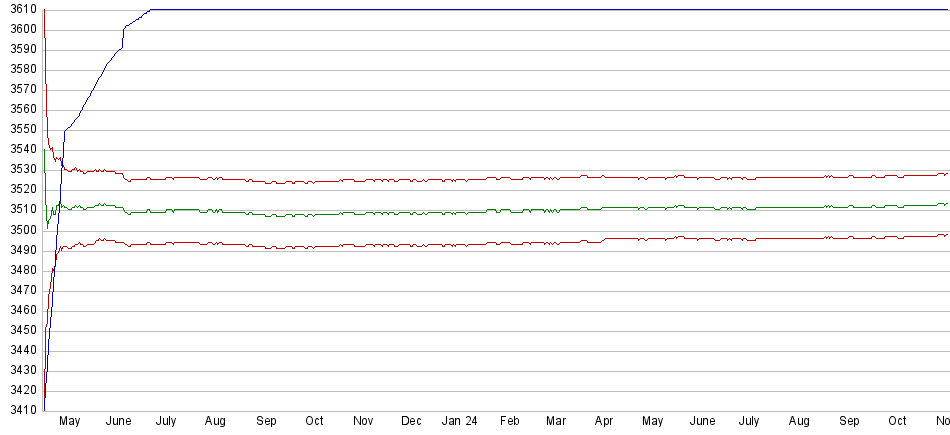Click the first 'May' label on the x-axis
The width and height of the screenshot is (950, 435).
click(x=69, y=422)
